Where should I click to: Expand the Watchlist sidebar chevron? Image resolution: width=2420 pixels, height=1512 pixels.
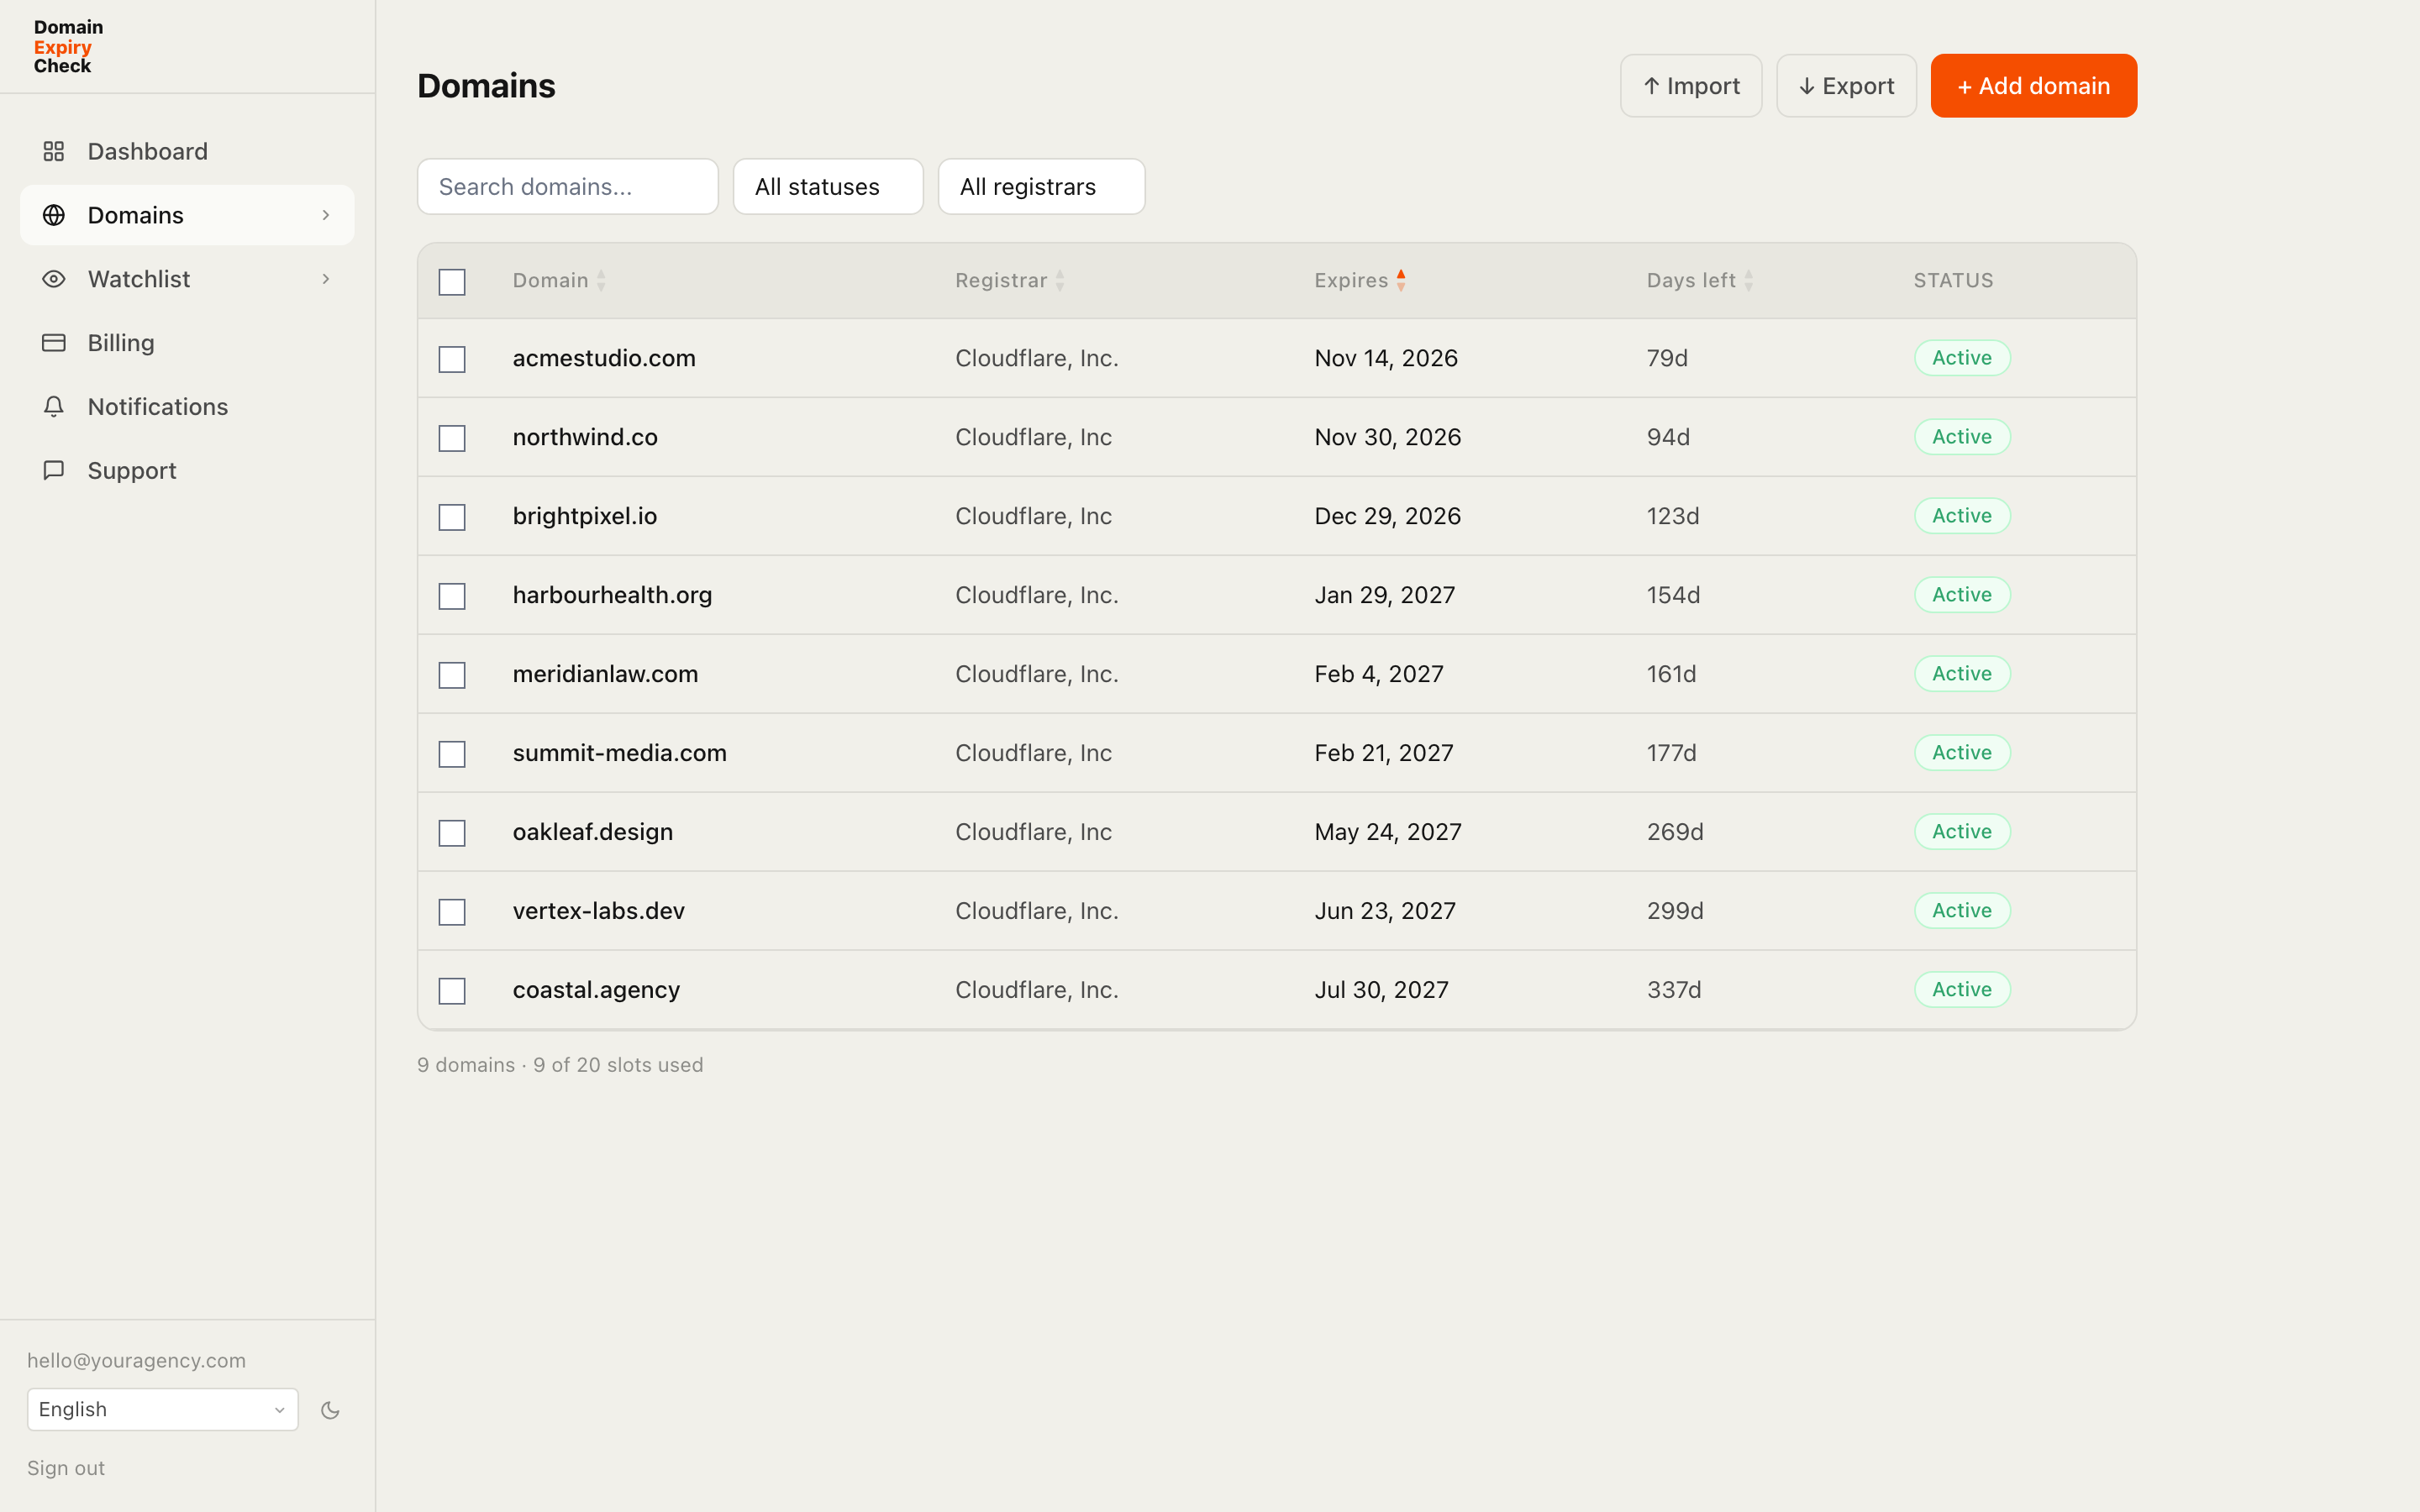[326, 279]
